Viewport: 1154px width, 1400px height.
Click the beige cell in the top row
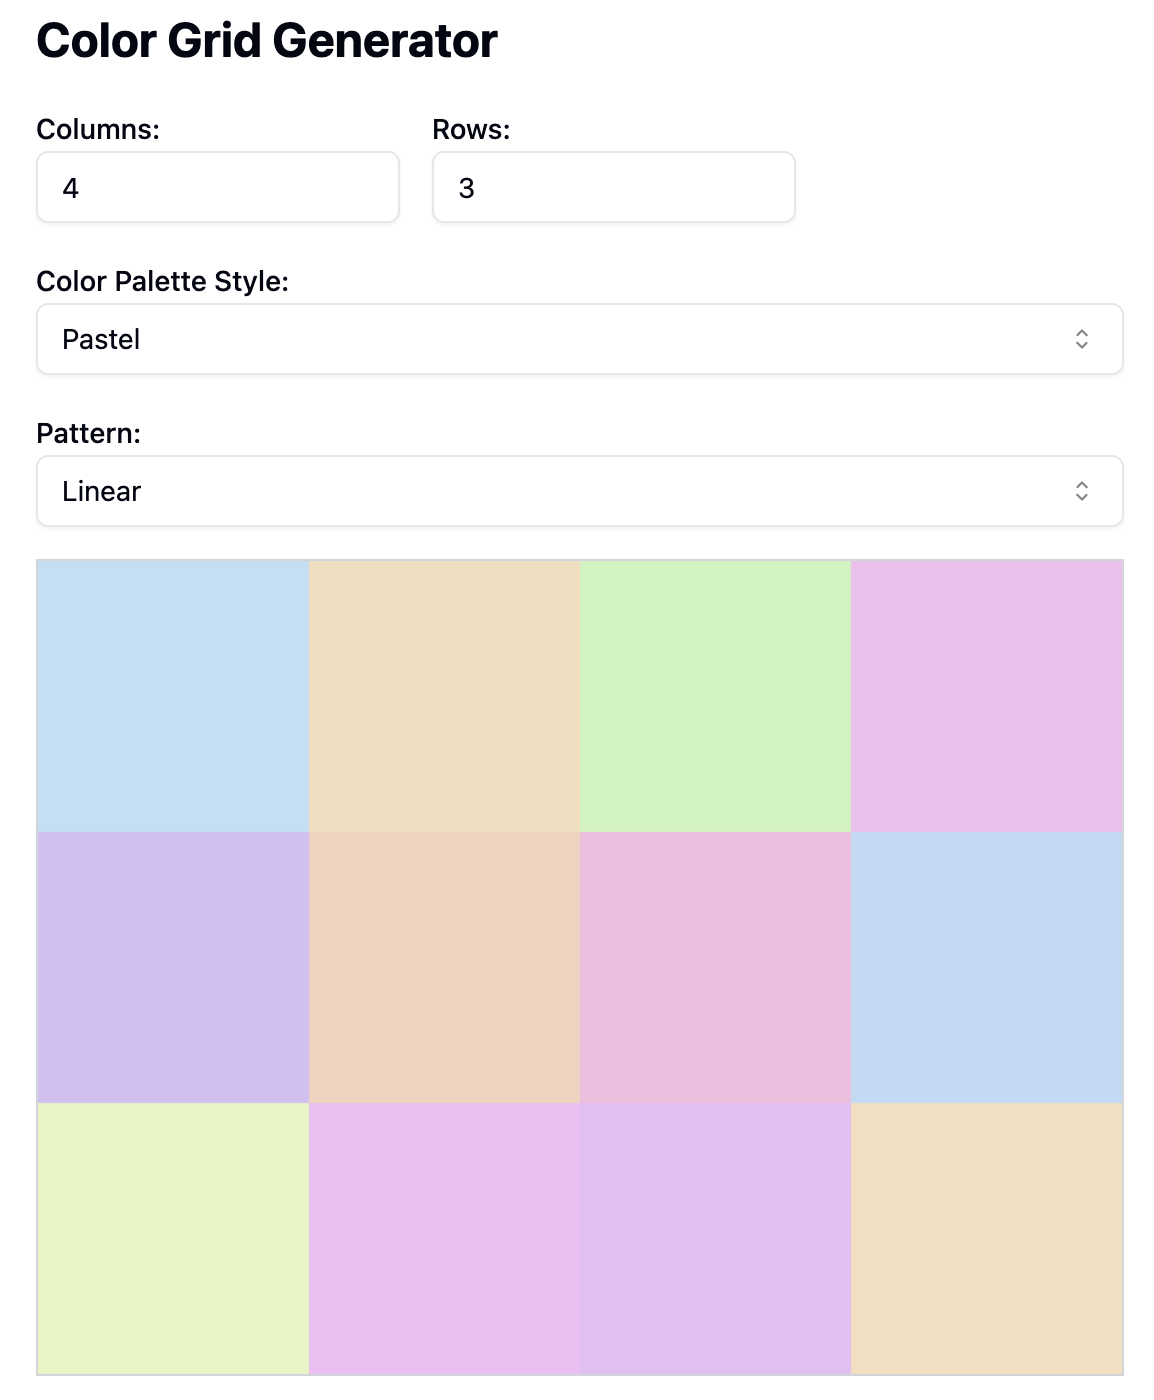[444, 696]
